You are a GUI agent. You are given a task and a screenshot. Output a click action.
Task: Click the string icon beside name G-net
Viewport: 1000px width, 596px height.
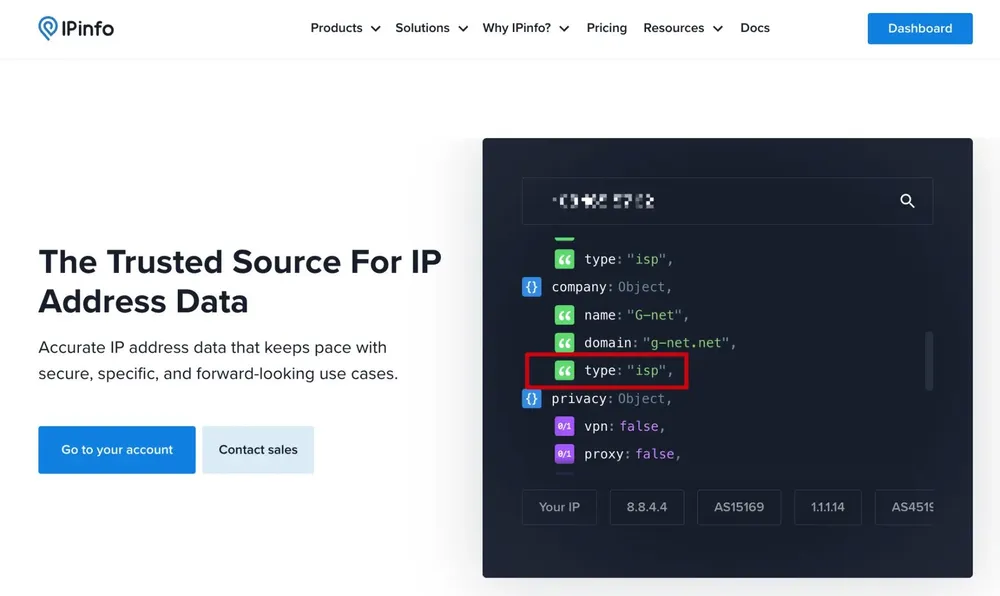(x=564, y=315)
